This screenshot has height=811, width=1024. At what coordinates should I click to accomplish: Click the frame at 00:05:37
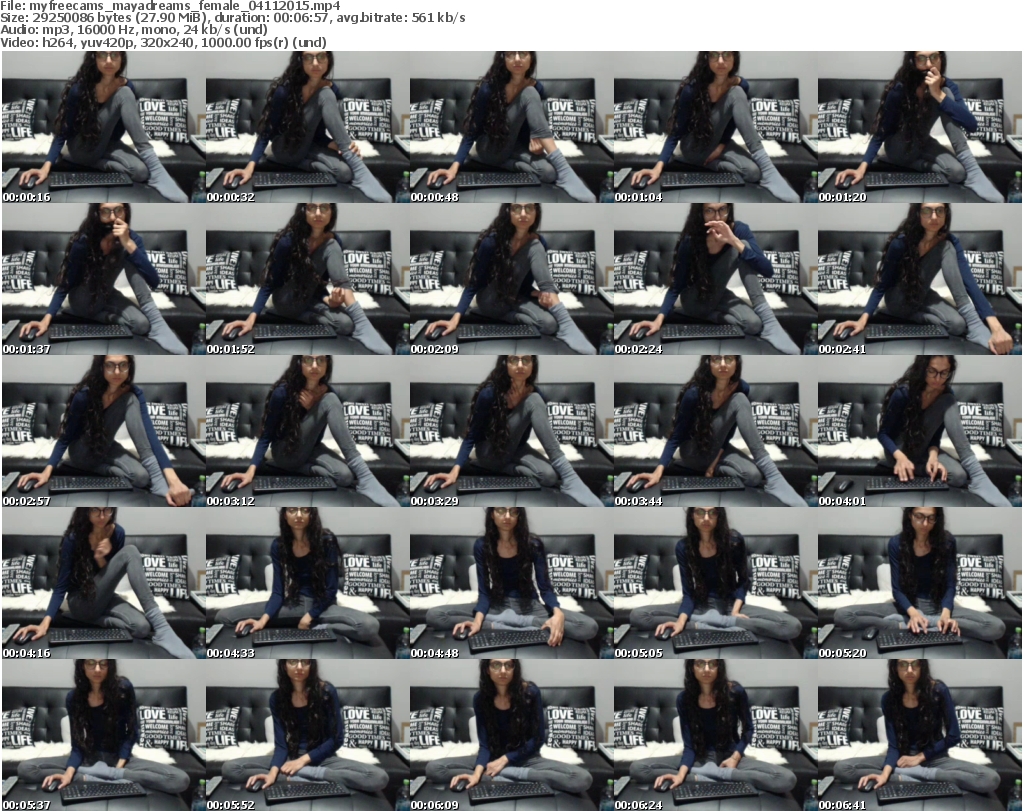pyautogui.click(x=103, y=735)
